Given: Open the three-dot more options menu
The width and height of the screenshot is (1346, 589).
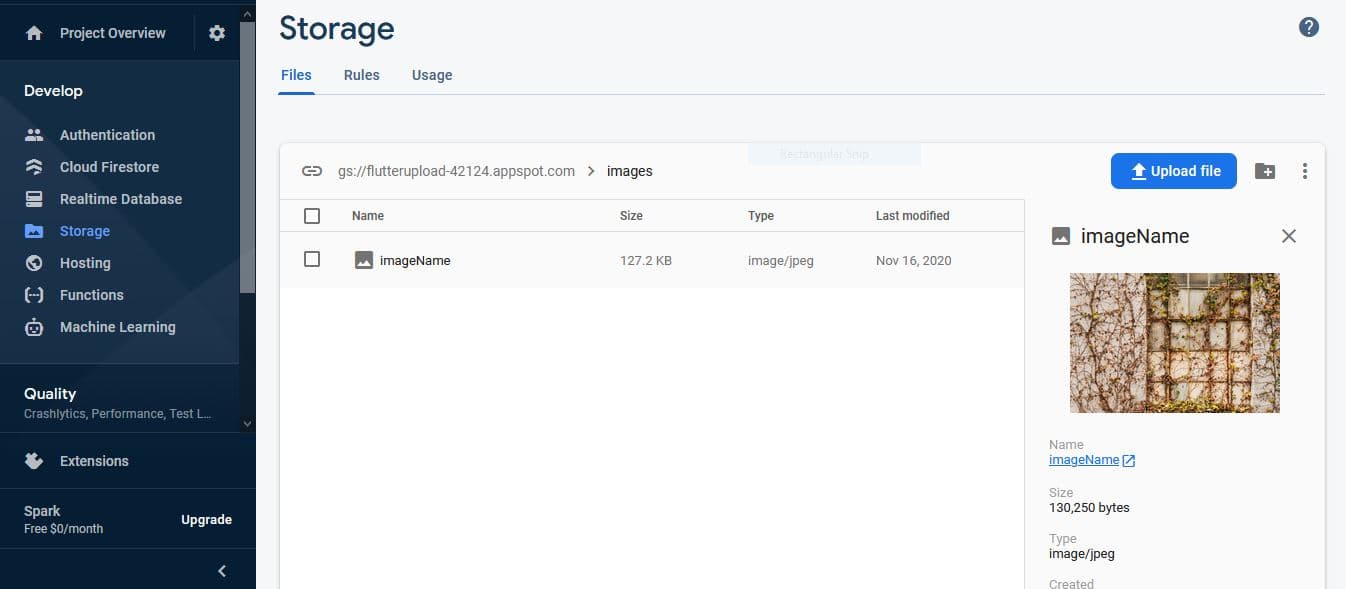Looking at the screenshot, I should click(x=1304, y=171).
